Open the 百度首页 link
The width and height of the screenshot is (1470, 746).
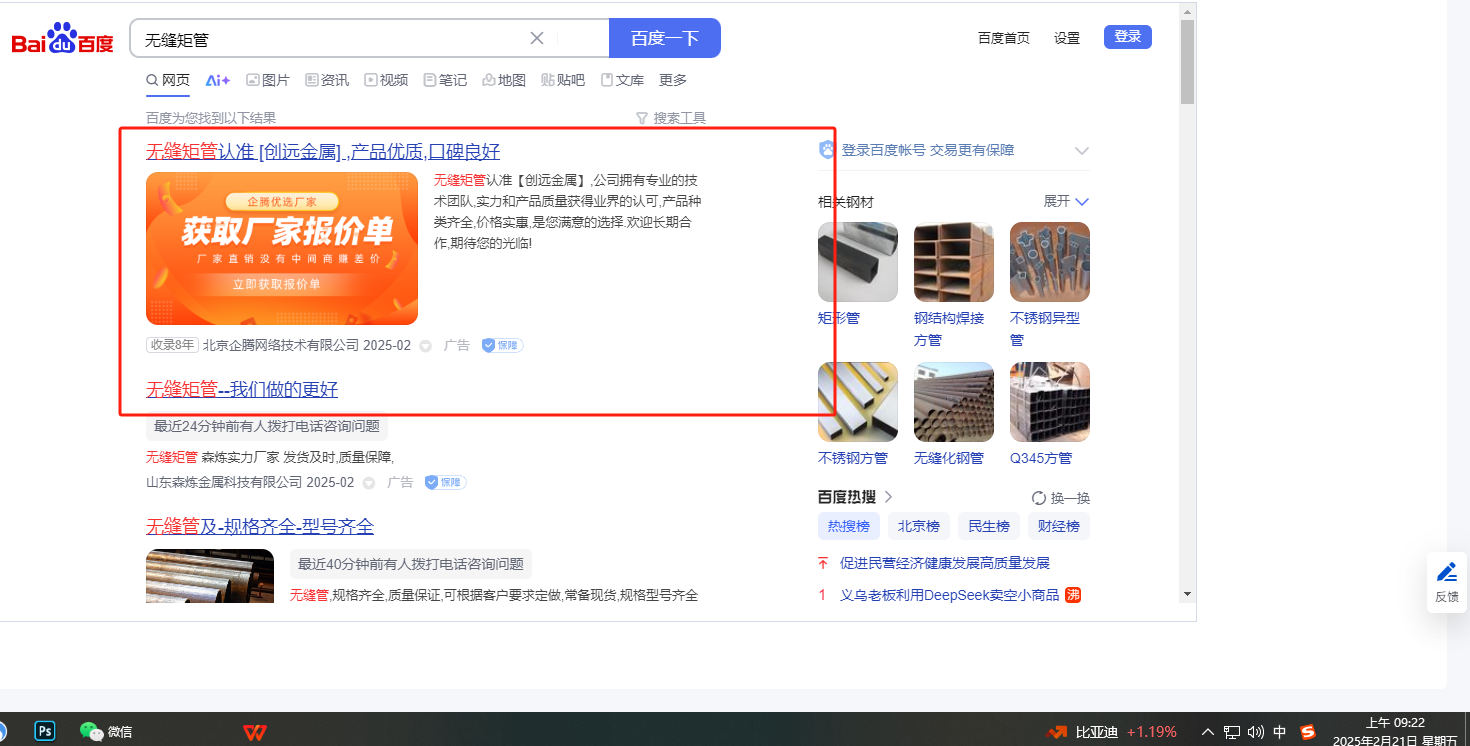tap(1004, 38)
